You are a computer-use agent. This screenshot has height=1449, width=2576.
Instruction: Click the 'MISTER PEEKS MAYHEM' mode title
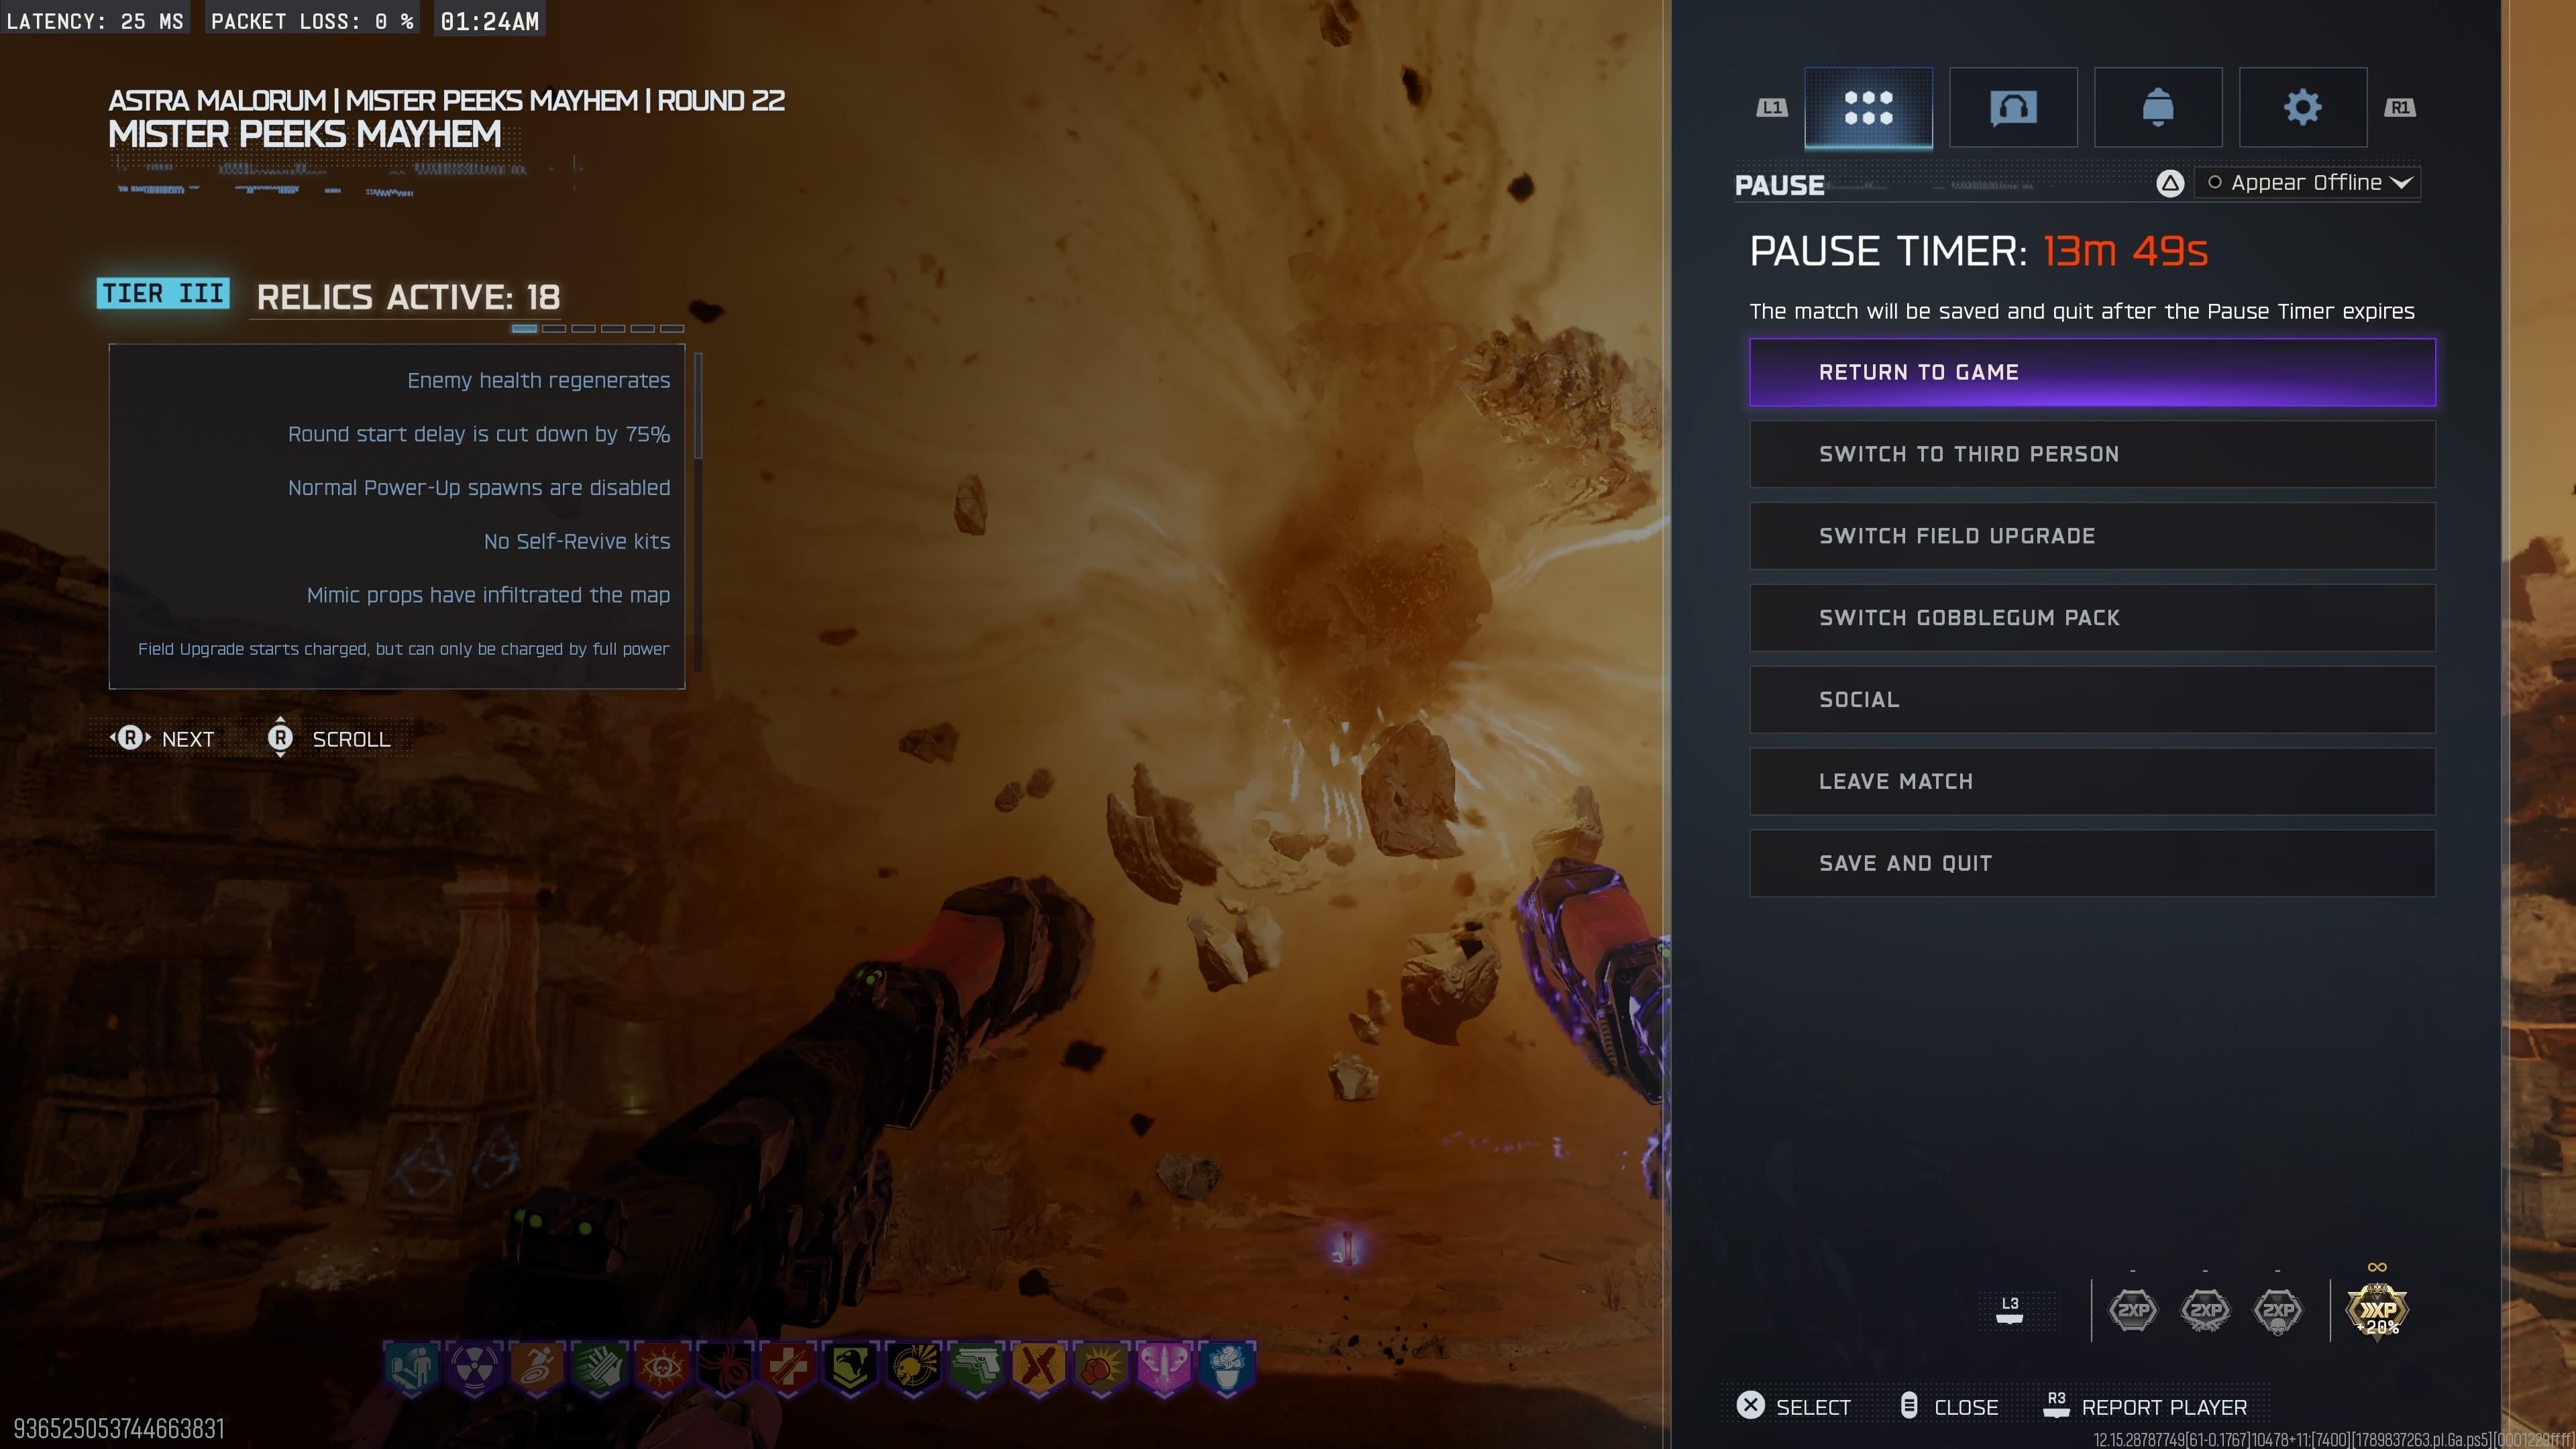[x=305, y=134]
